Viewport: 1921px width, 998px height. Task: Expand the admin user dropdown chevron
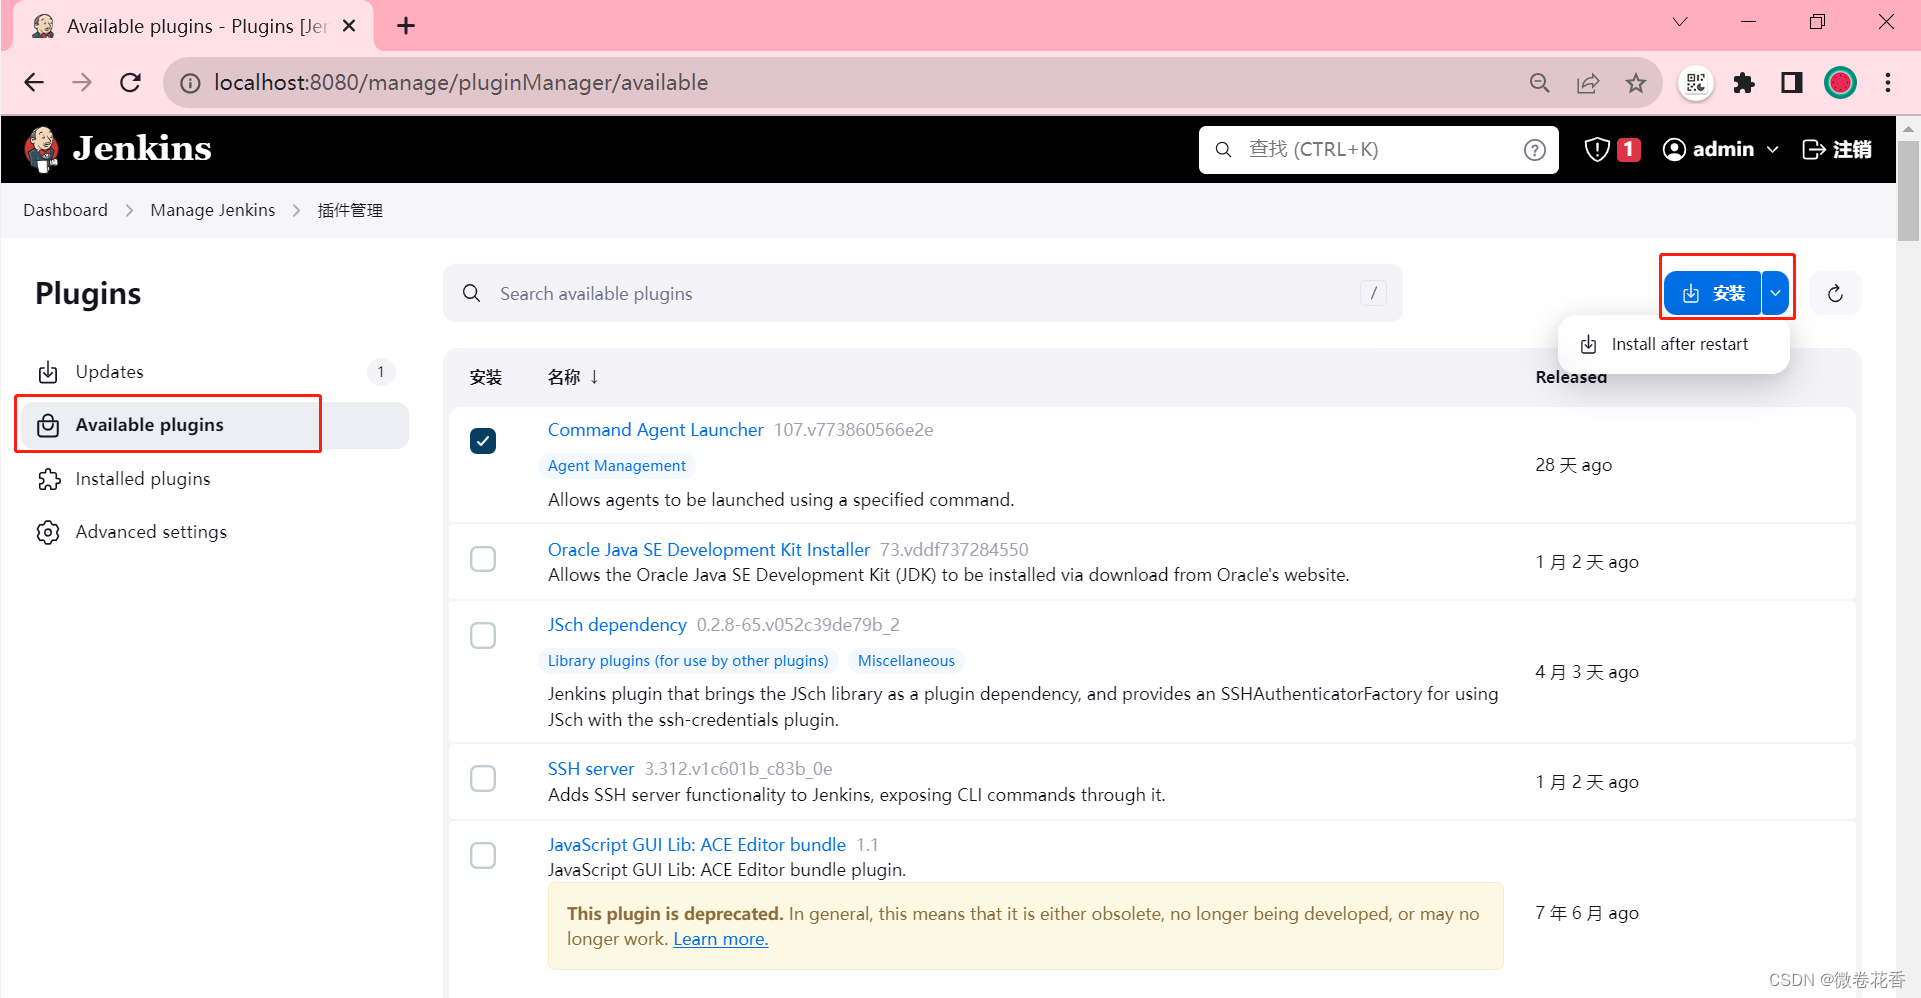pyautogui.click(x=1773, y=149)
